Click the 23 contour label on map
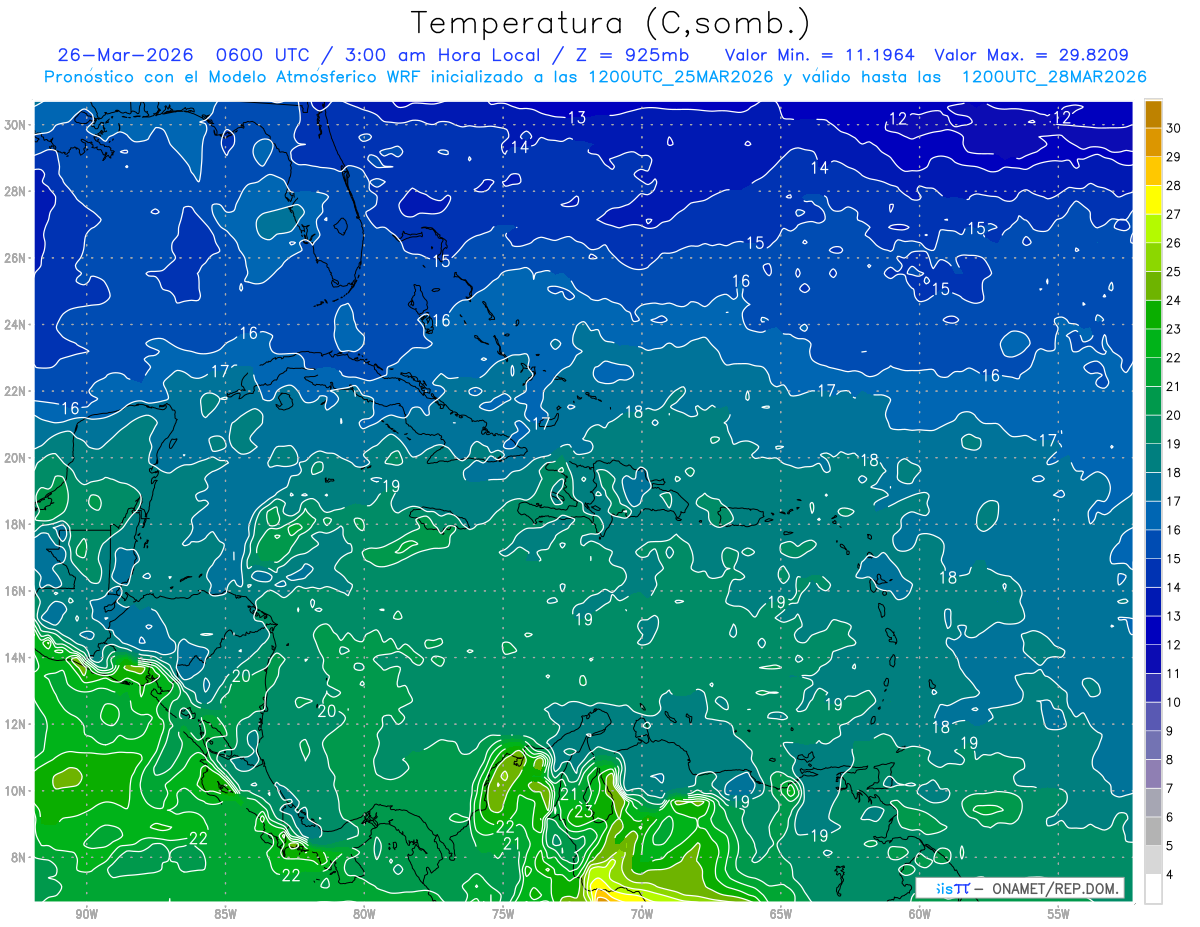This screenshot has width=1200, height=927. pyautogui.click(x=584, y=811)
